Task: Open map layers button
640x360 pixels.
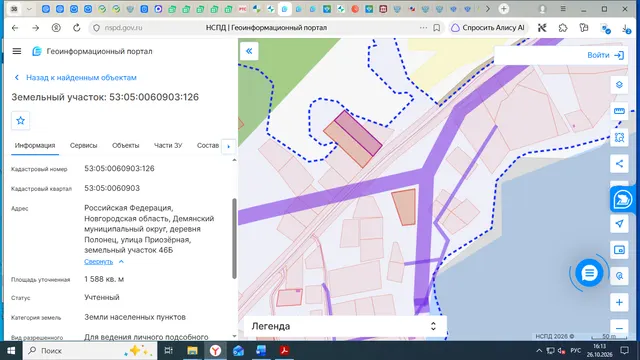Action: point(619,84)
